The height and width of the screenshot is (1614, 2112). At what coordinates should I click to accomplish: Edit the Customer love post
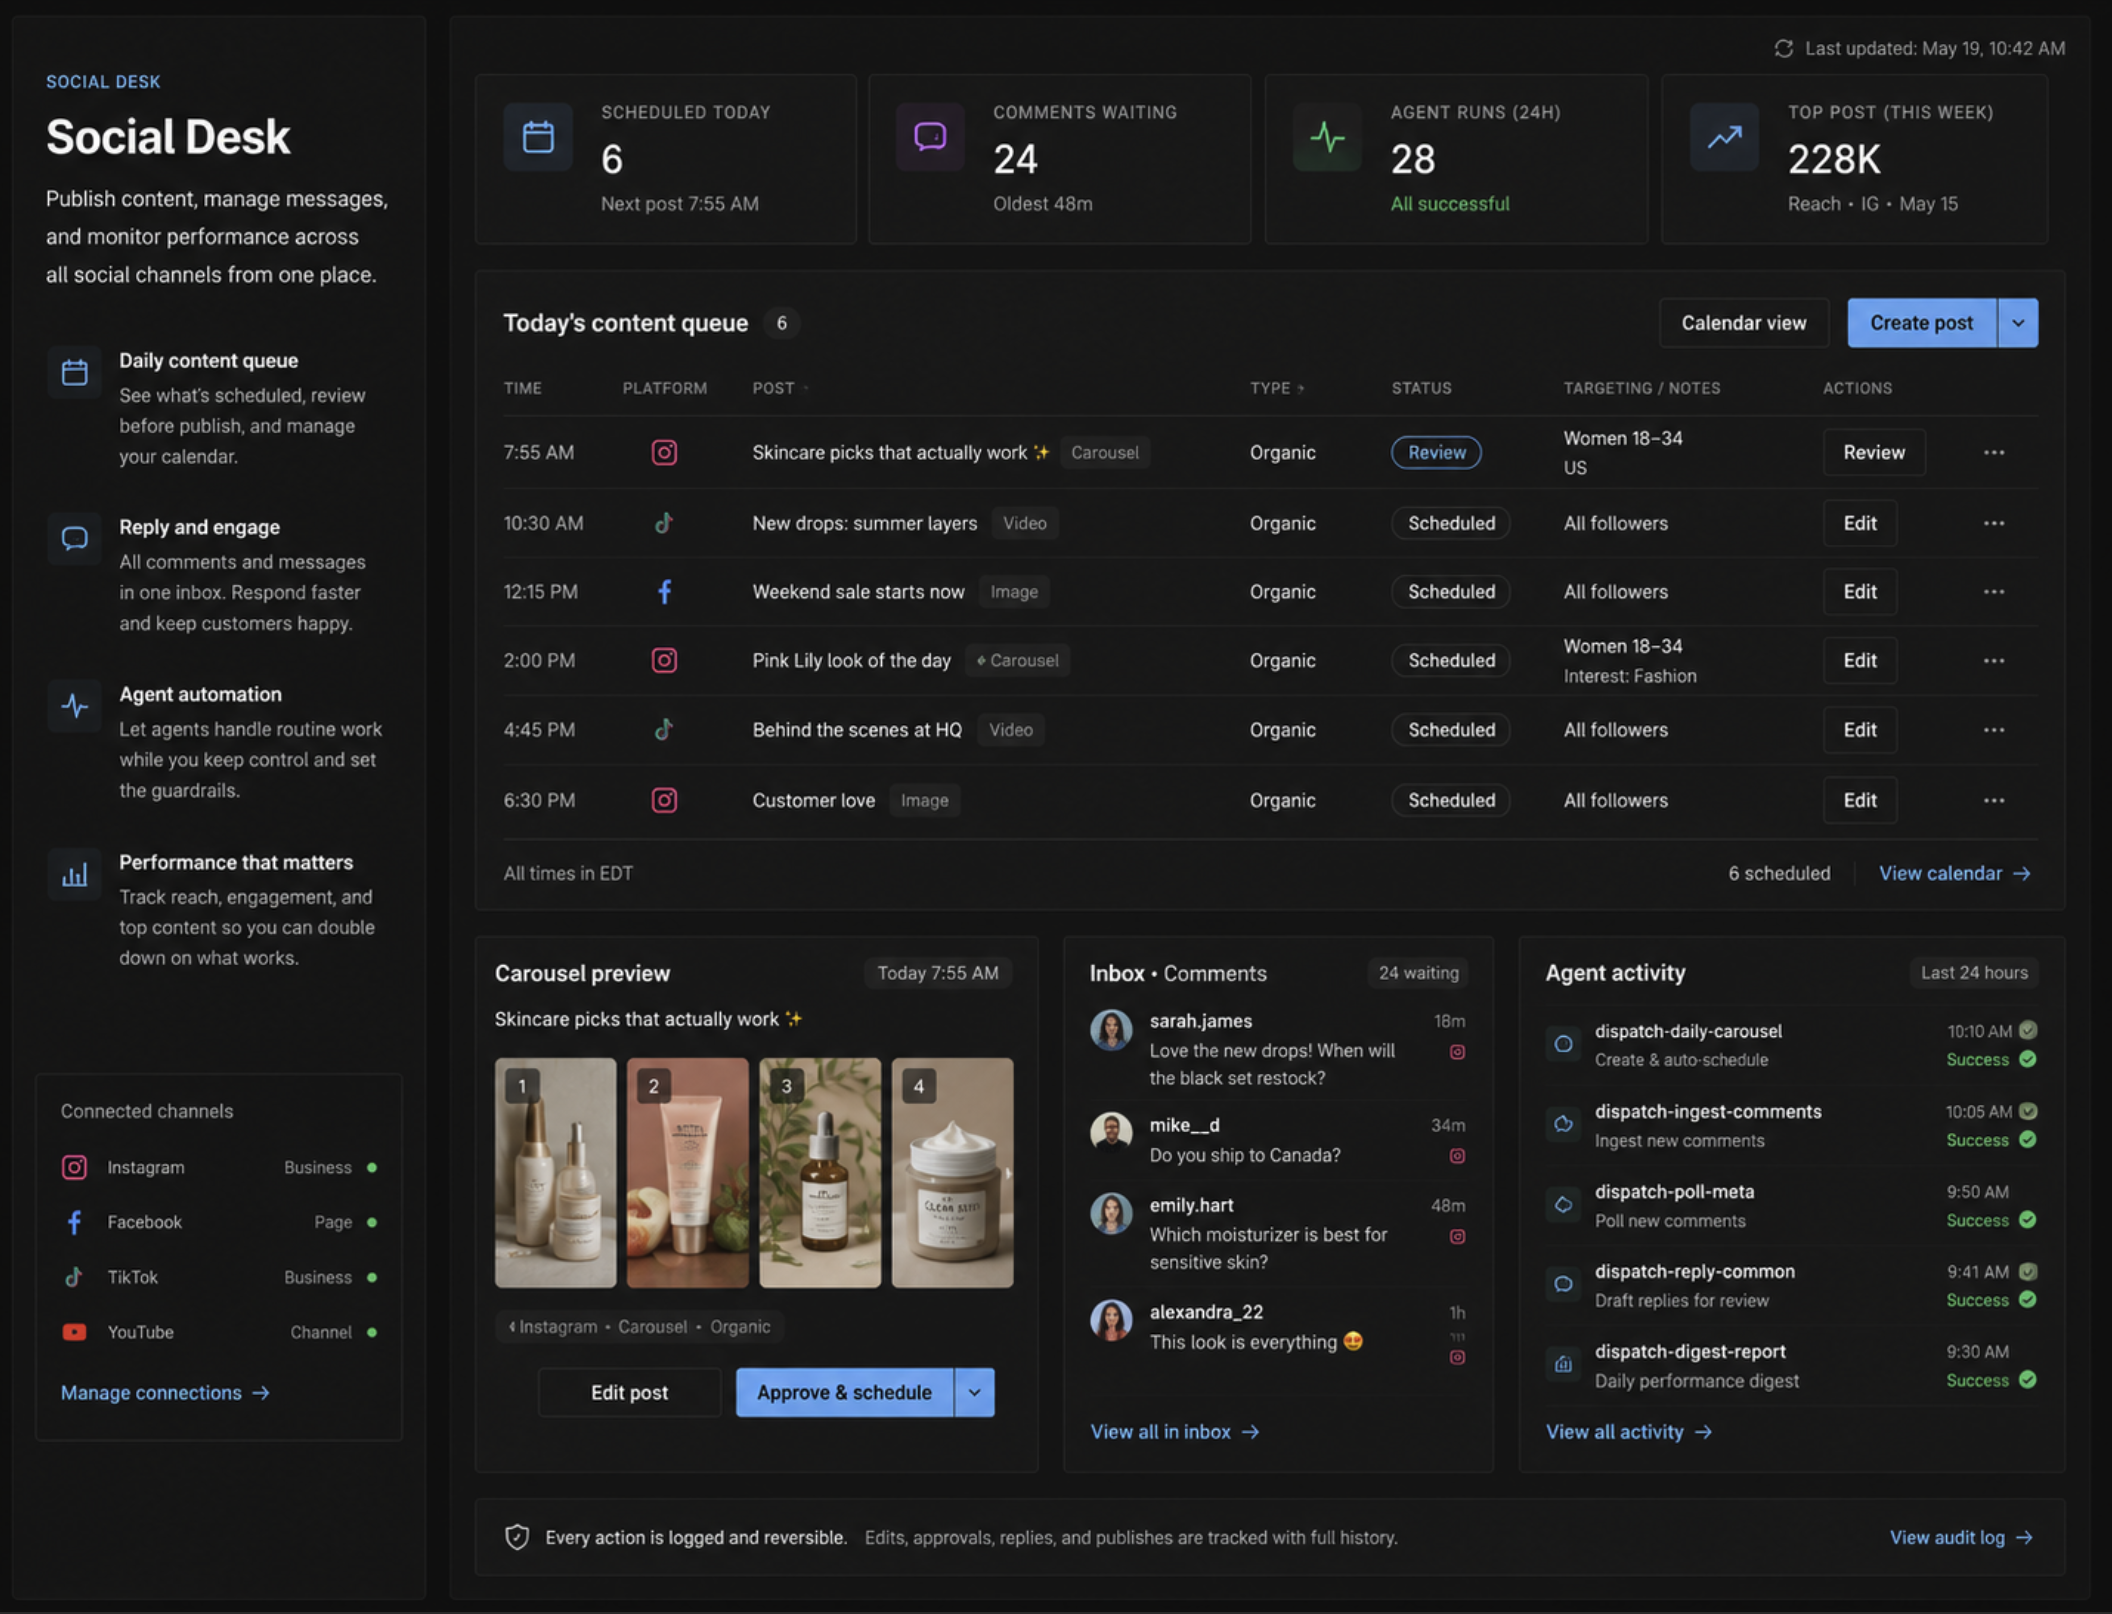pos(1860,800)
